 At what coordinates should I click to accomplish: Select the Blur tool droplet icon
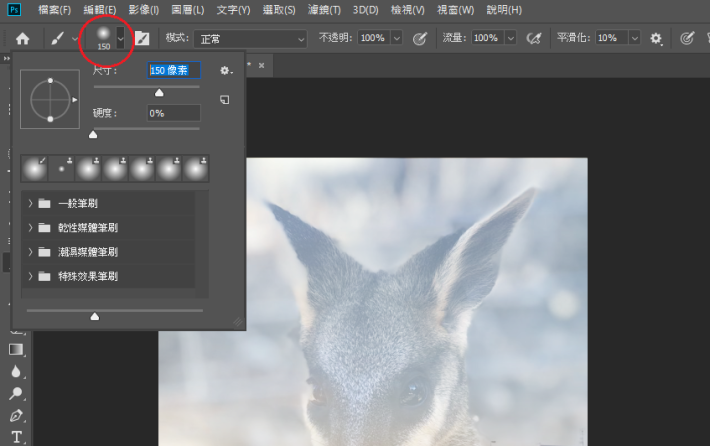[16, 371]
